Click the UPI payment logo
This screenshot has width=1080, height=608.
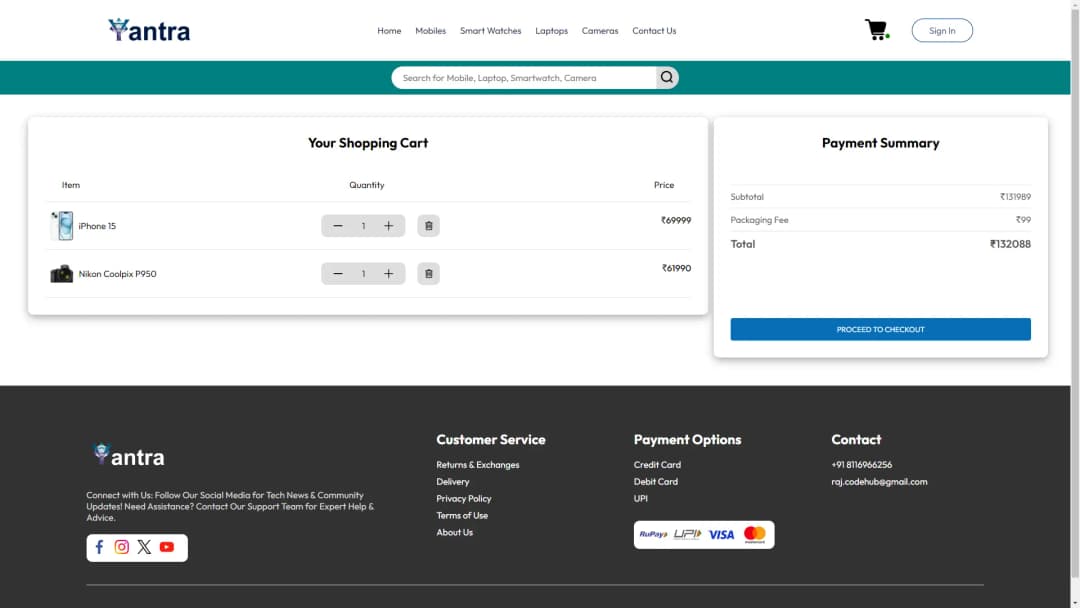click(x=687, y=534)
